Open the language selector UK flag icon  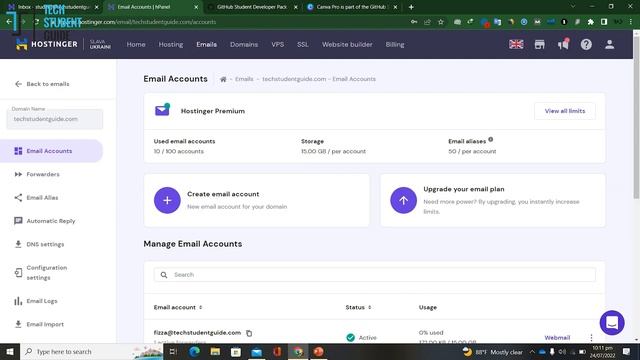click(516, 44)
